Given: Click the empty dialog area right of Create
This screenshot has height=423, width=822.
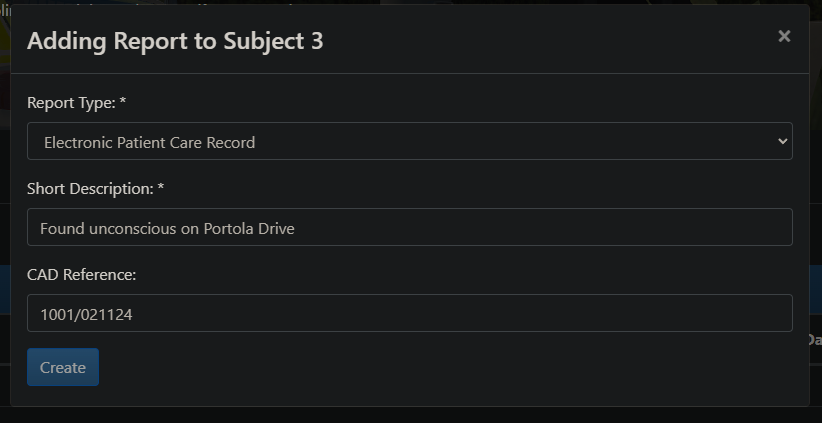Looking at the screenshot, I should [450, 367].
